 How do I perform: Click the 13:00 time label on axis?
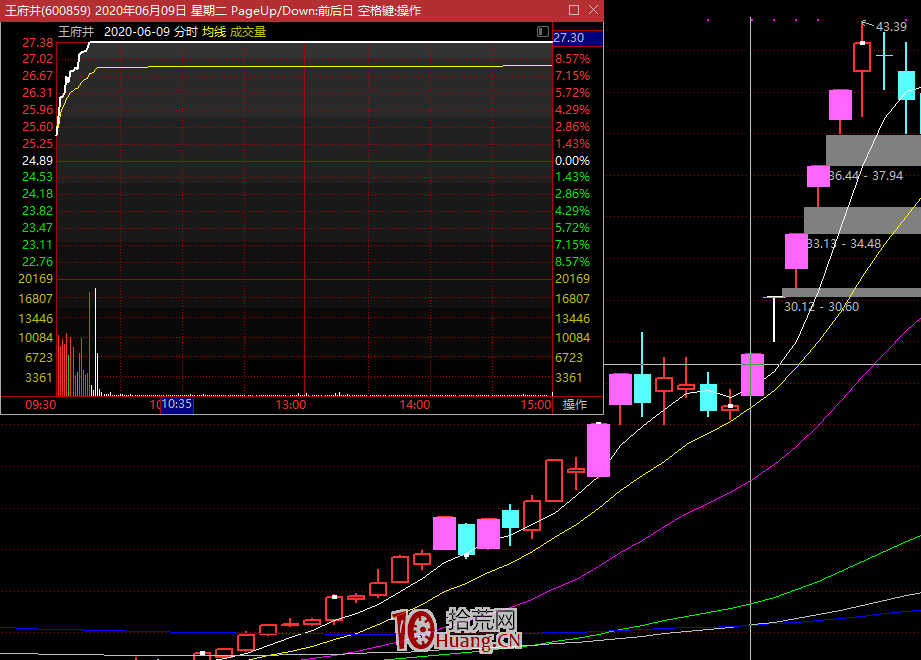tap(291, 405)
